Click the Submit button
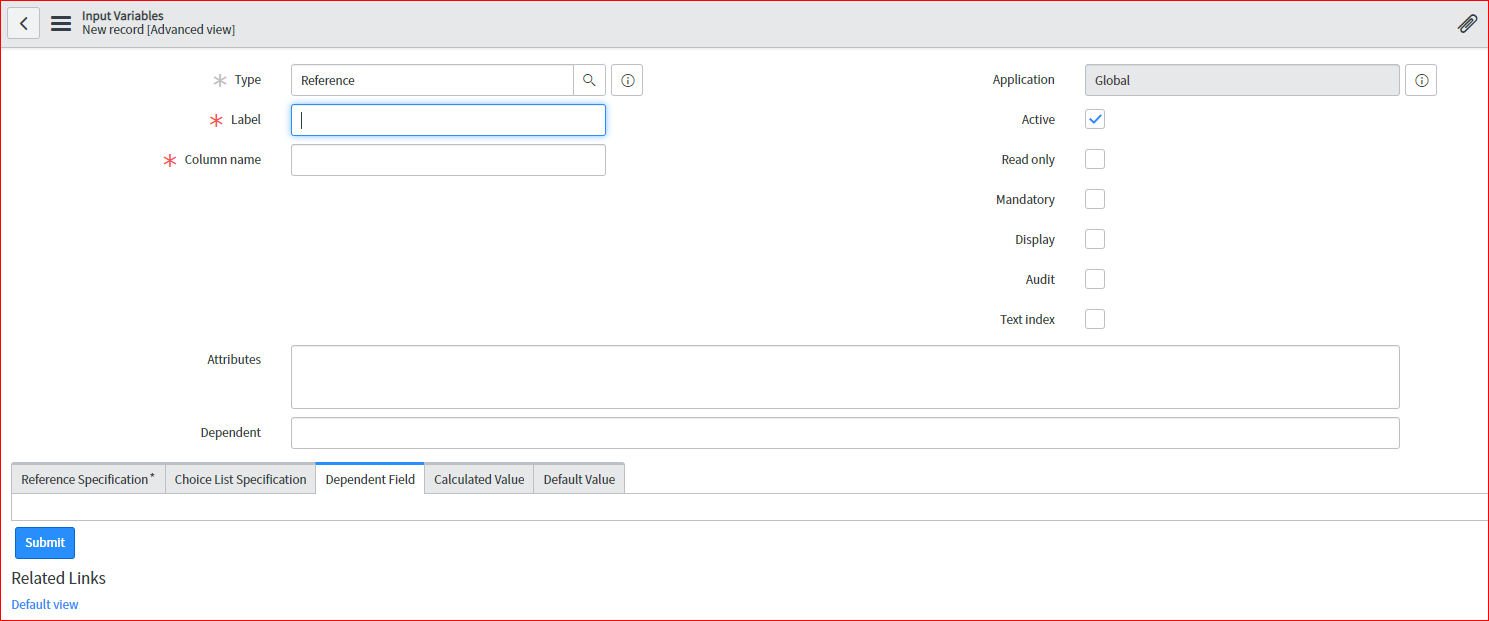Image resolution: width=1489 pixels, height=621 pixels. (x=45, y=542)
